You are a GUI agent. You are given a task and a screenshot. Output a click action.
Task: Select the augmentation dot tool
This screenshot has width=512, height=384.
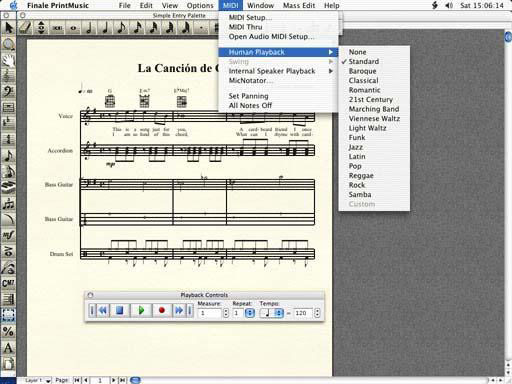[201, 28]
